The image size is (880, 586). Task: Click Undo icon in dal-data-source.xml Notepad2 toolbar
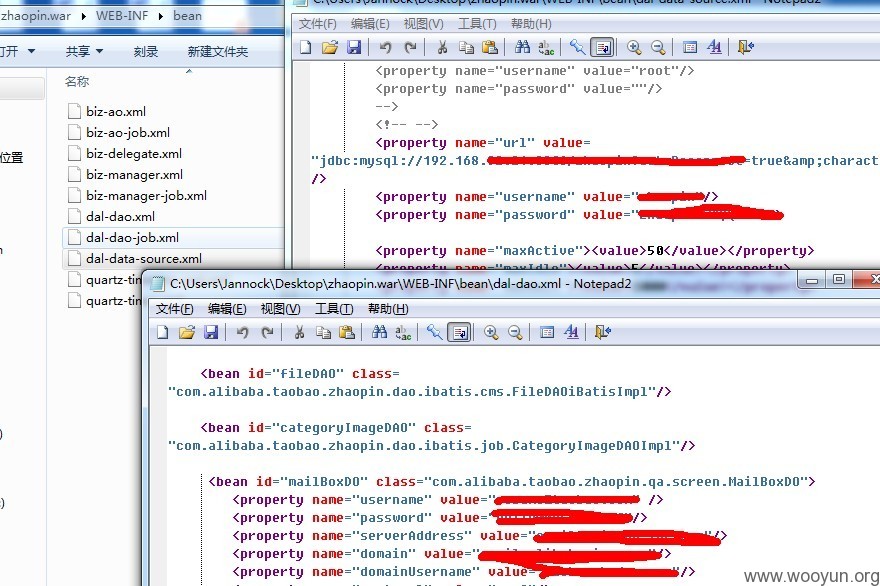(x=386, y=48)
